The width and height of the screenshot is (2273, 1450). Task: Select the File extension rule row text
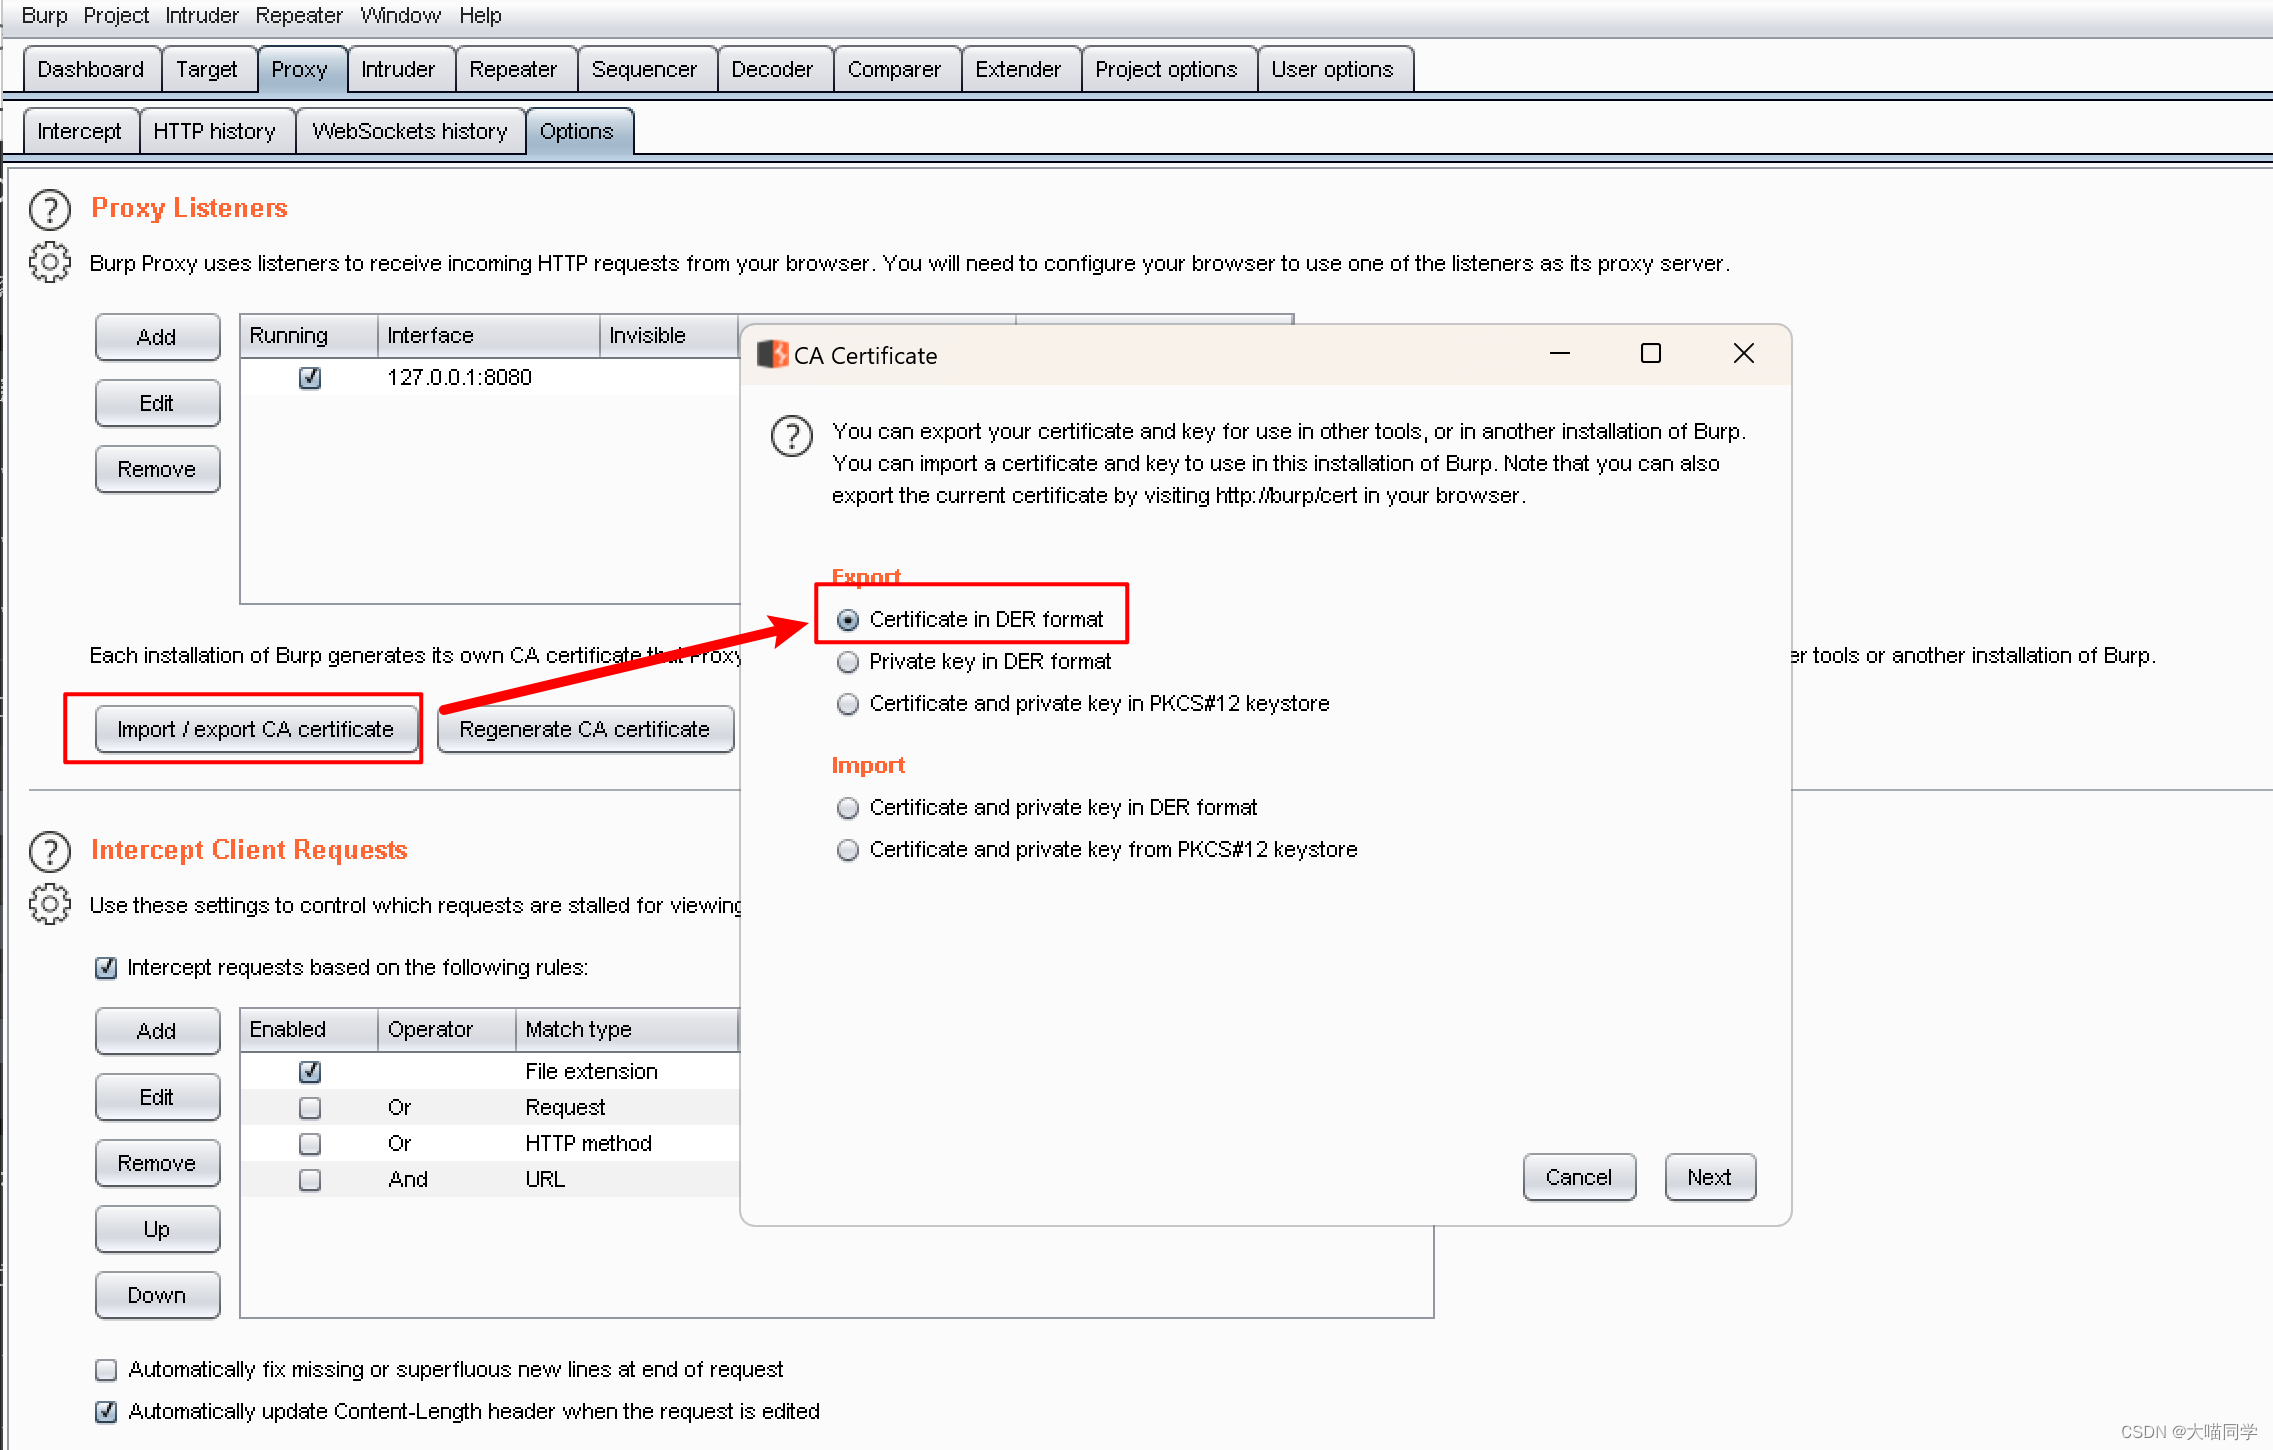[591, 1072]
